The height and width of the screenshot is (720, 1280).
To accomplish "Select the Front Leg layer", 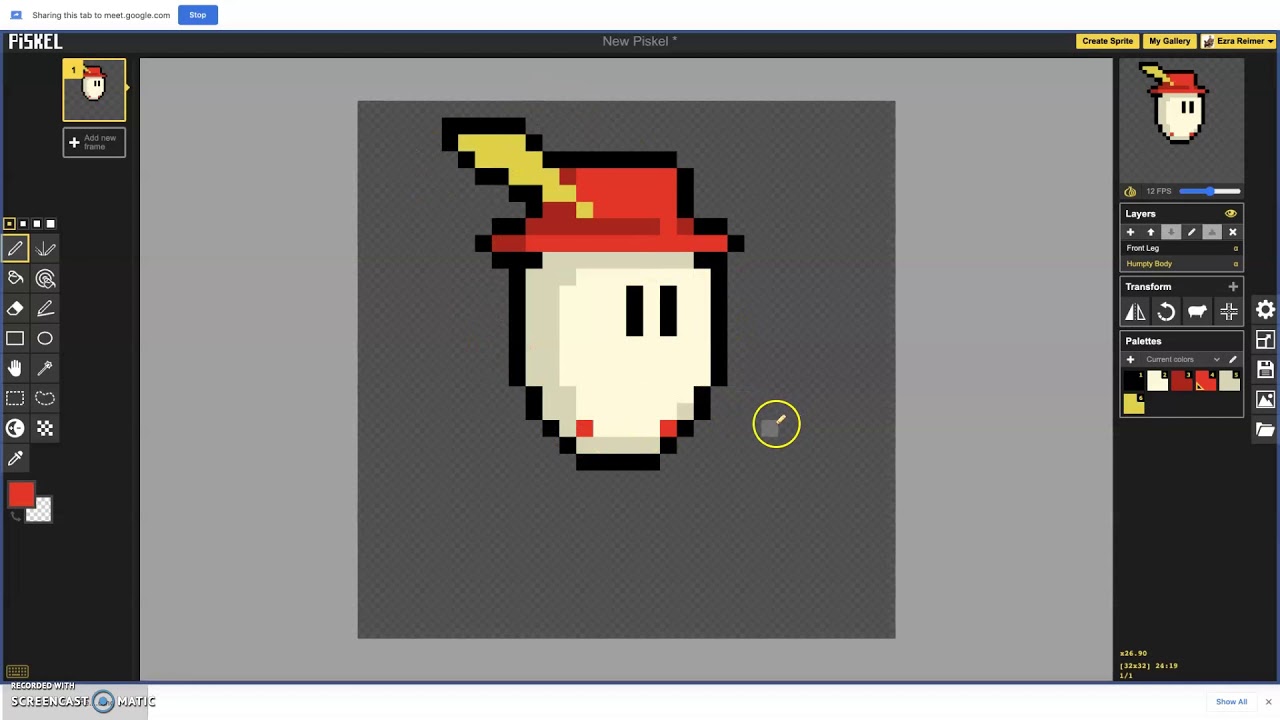I will point(1181,248).
